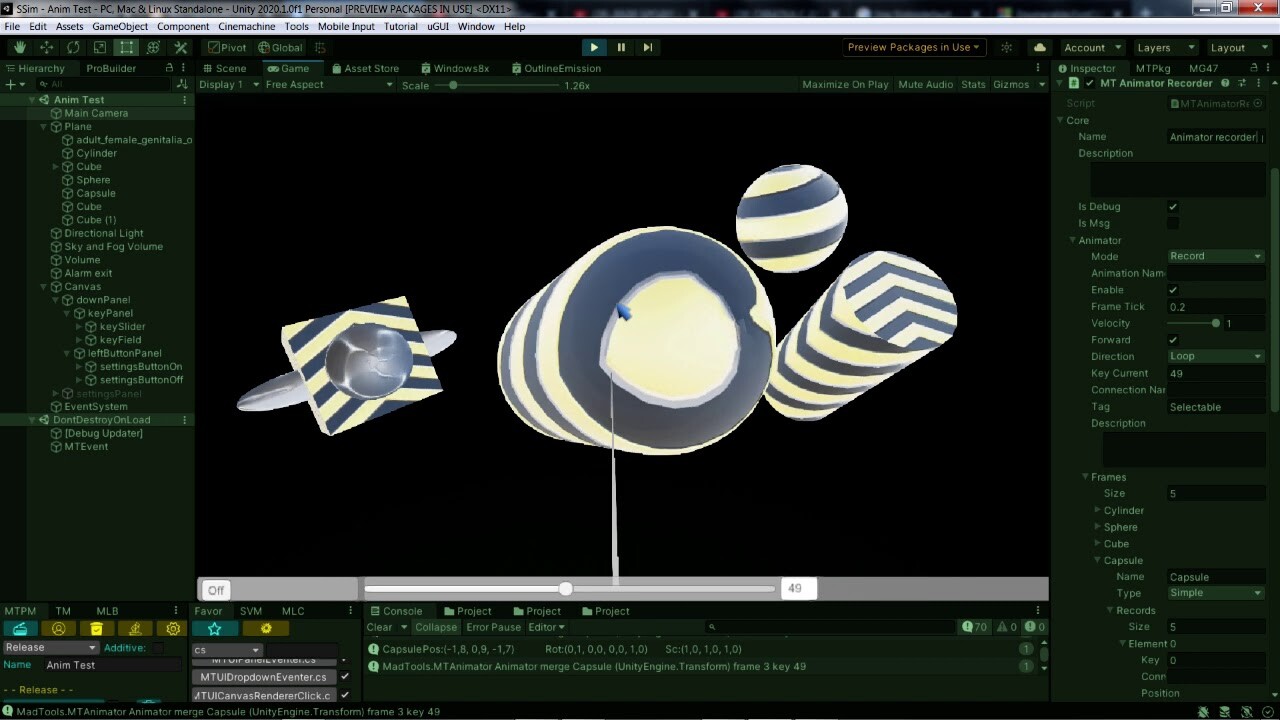The height and width of the screenshot is (720, 1280).
Task: Enable the Is Msg checkbox
Action: coord(1172,223)
